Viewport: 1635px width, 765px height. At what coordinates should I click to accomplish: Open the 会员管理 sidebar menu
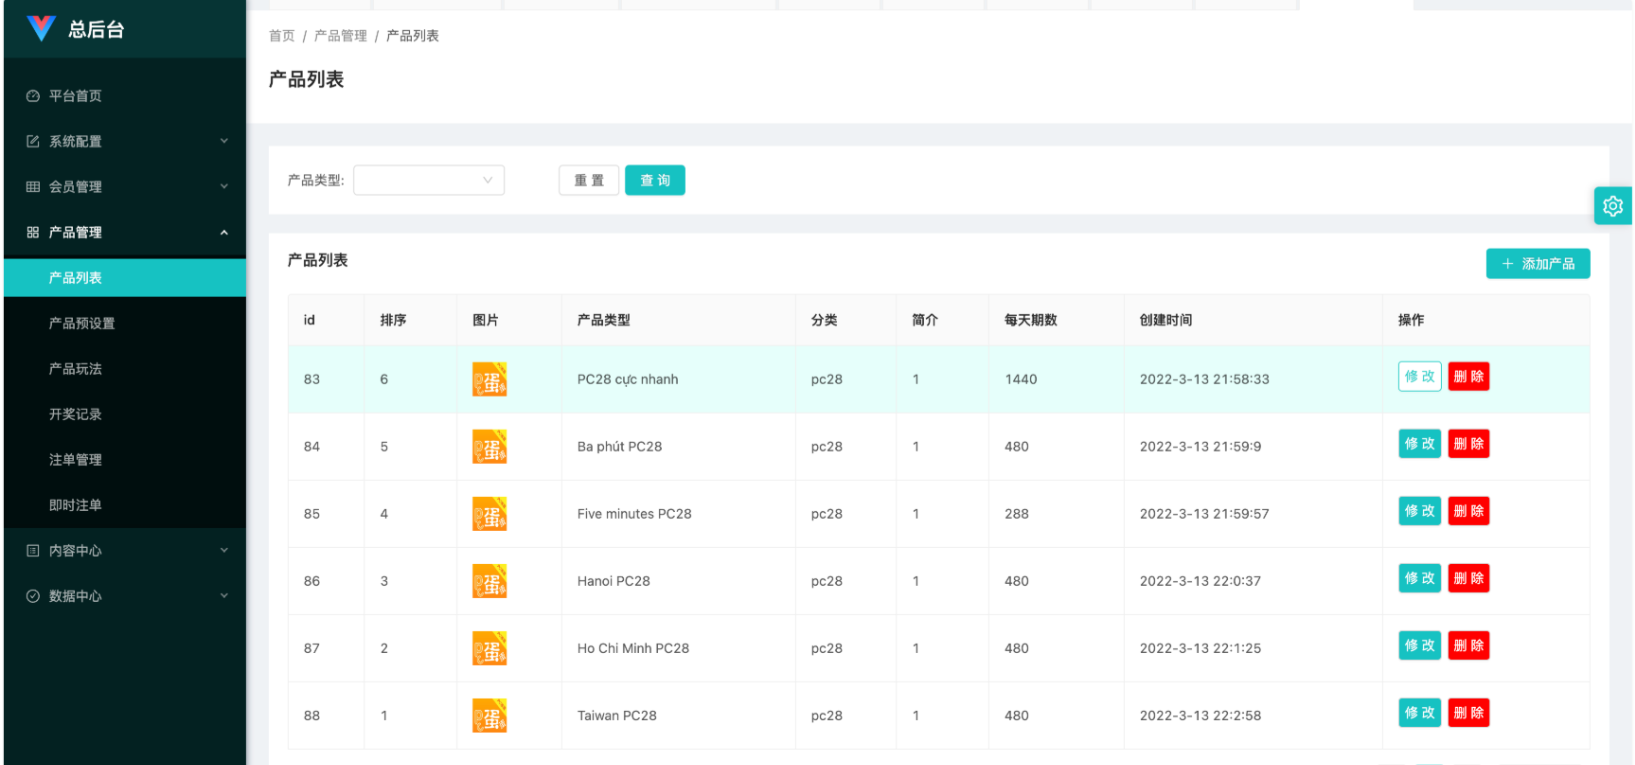tap(125, 187)
